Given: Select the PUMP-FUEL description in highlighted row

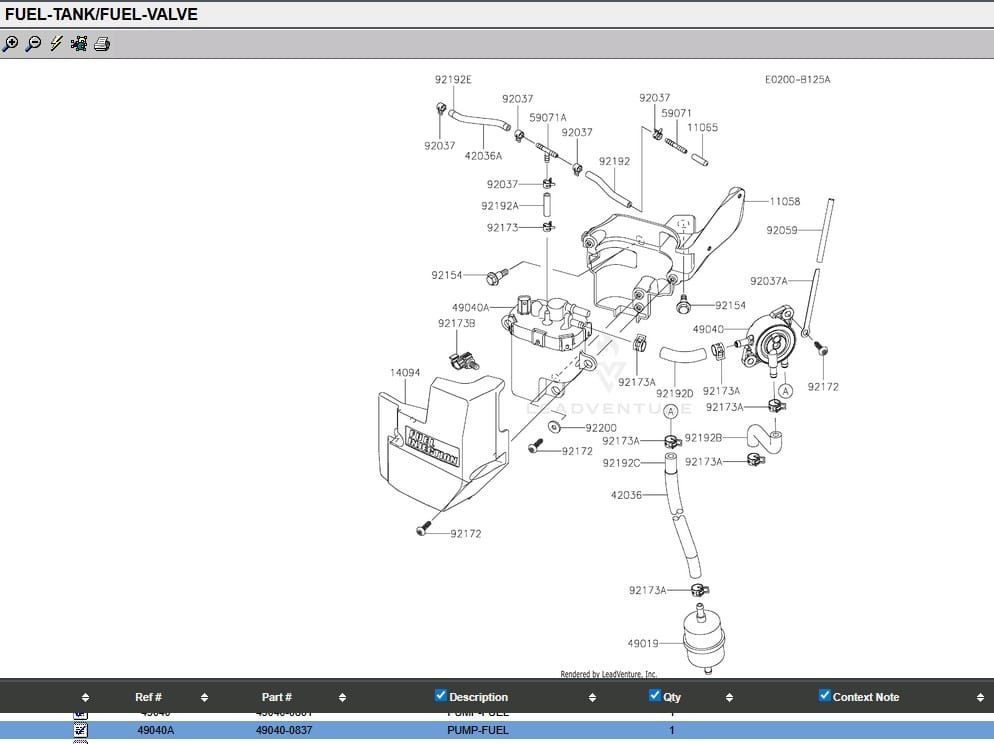Looking at the screenshot, I should (x=477, y=730).
